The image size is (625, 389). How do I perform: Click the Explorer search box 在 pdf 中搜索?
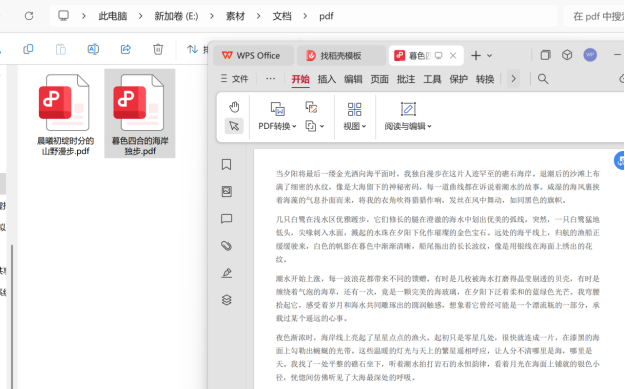pos(594,16)
